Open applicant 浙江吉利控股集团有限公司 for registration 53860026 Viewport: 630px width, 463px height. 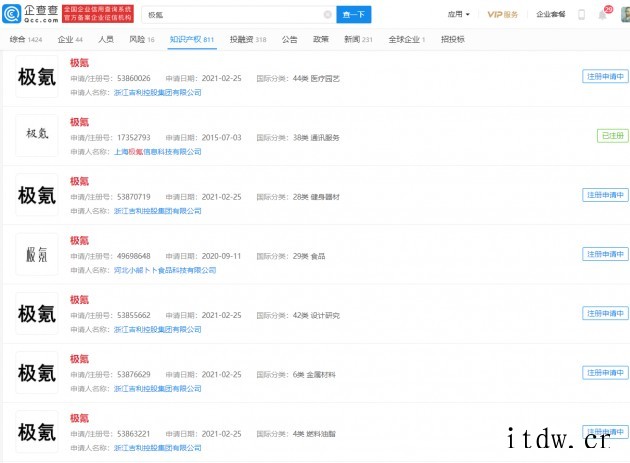point(158,92)
